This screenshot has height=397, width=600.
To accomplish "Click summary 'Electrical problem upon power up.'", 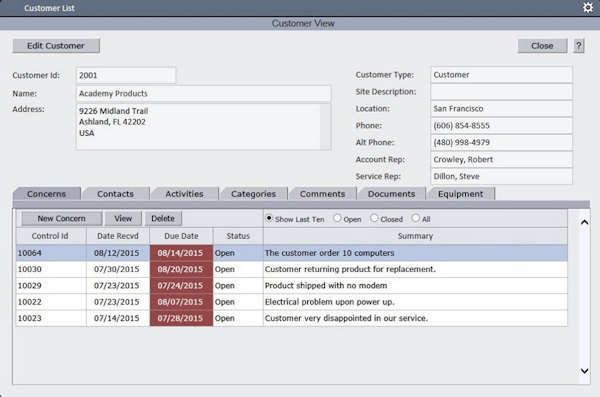I will (x=329, y=302).
